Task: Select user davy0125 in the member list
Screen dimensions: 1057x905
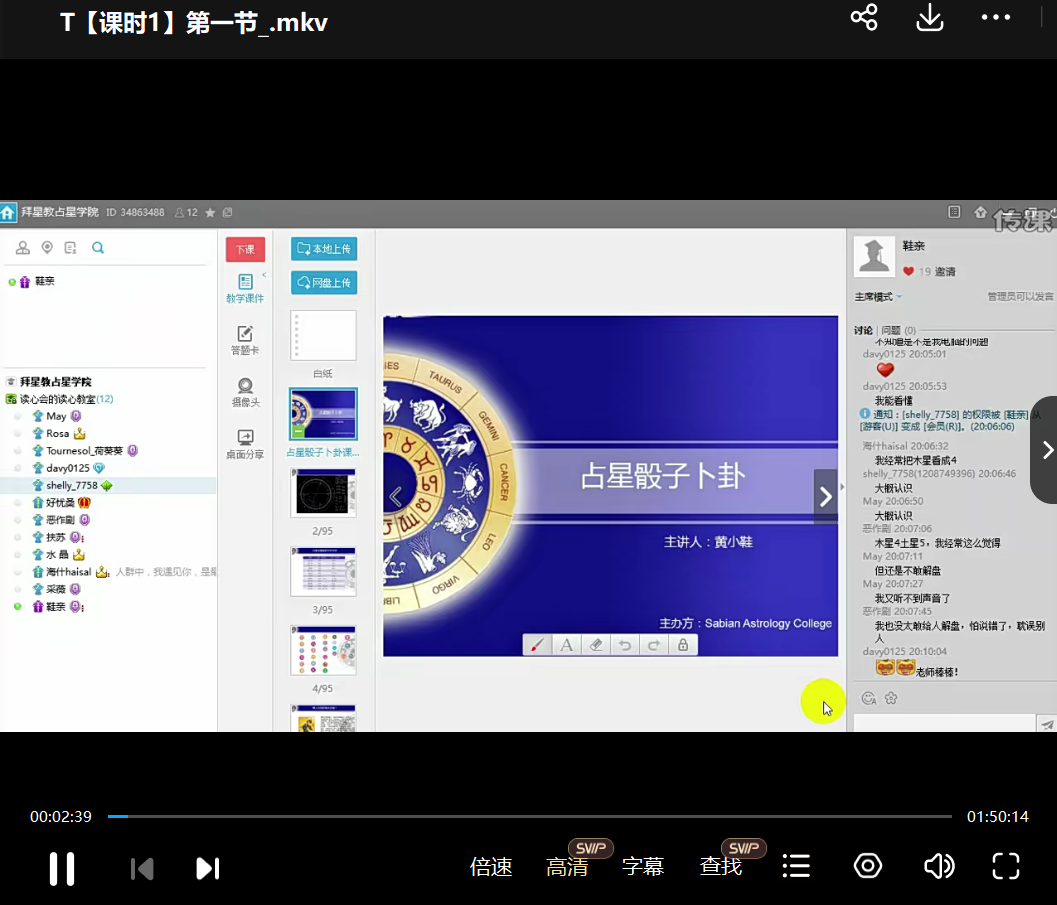Action: pos(68,468)
